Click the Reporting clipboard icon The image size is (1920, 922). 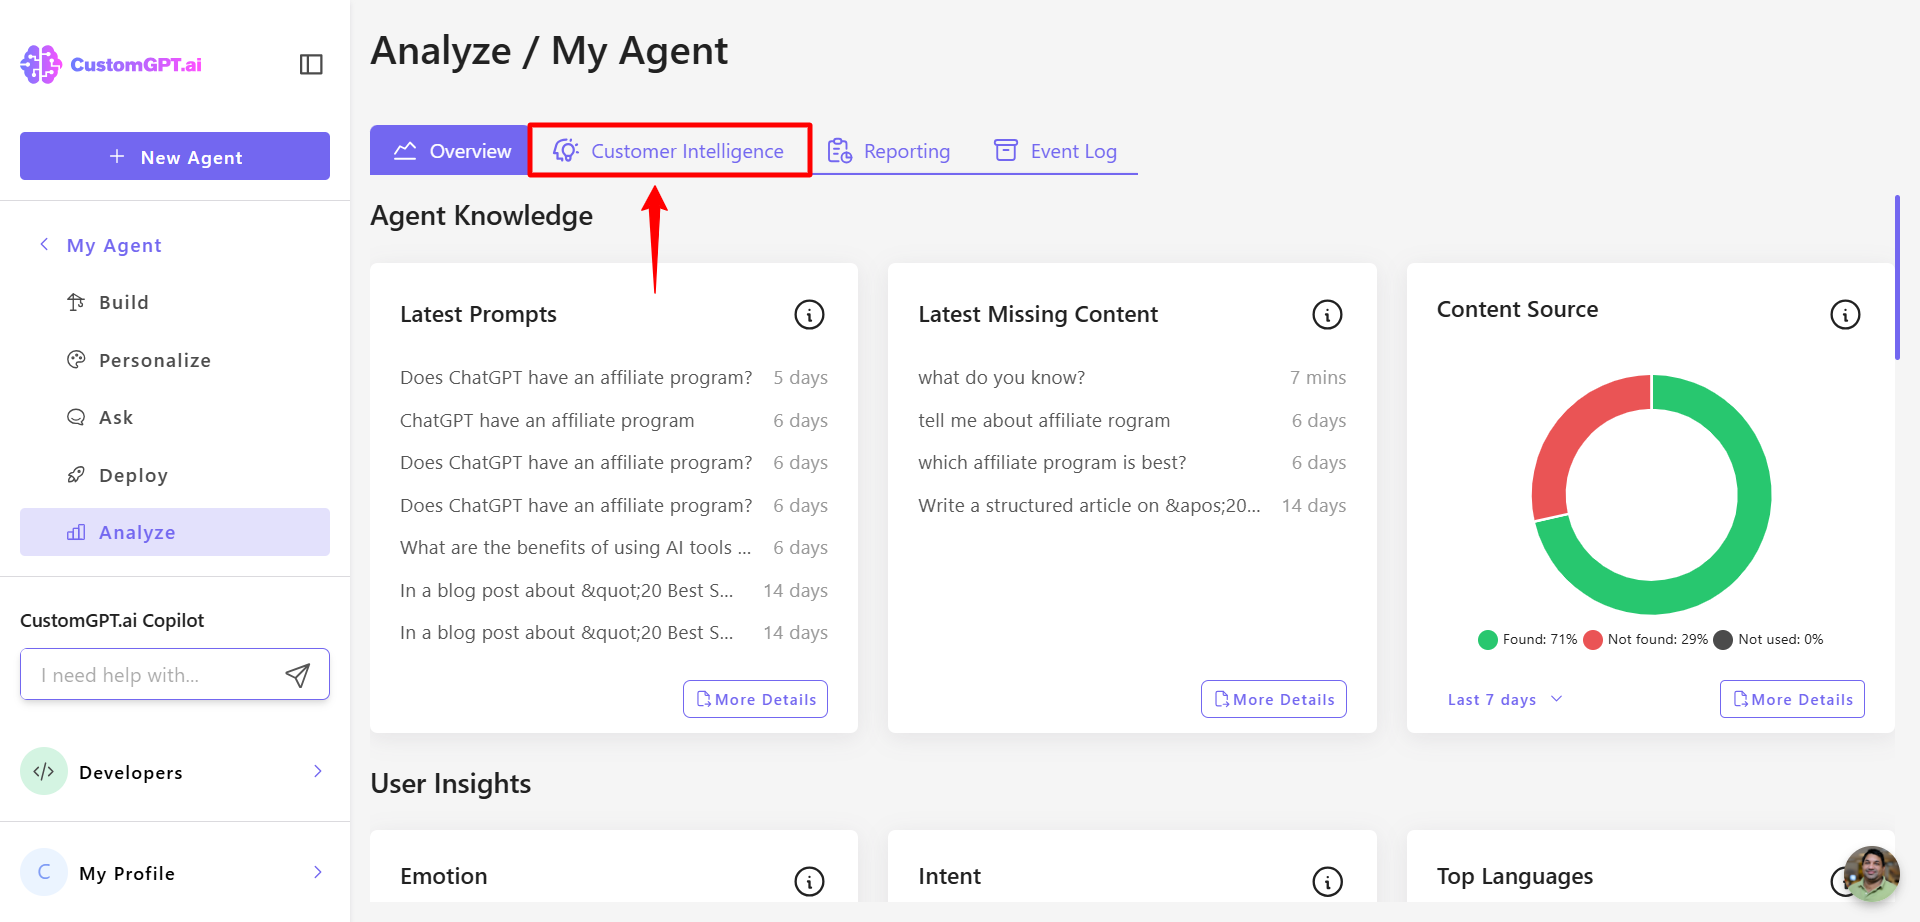839,151
